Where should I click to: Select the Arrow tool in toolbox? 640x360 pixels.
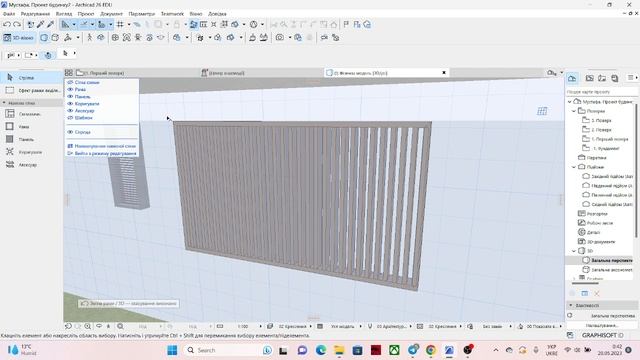(x=31, y=77)
